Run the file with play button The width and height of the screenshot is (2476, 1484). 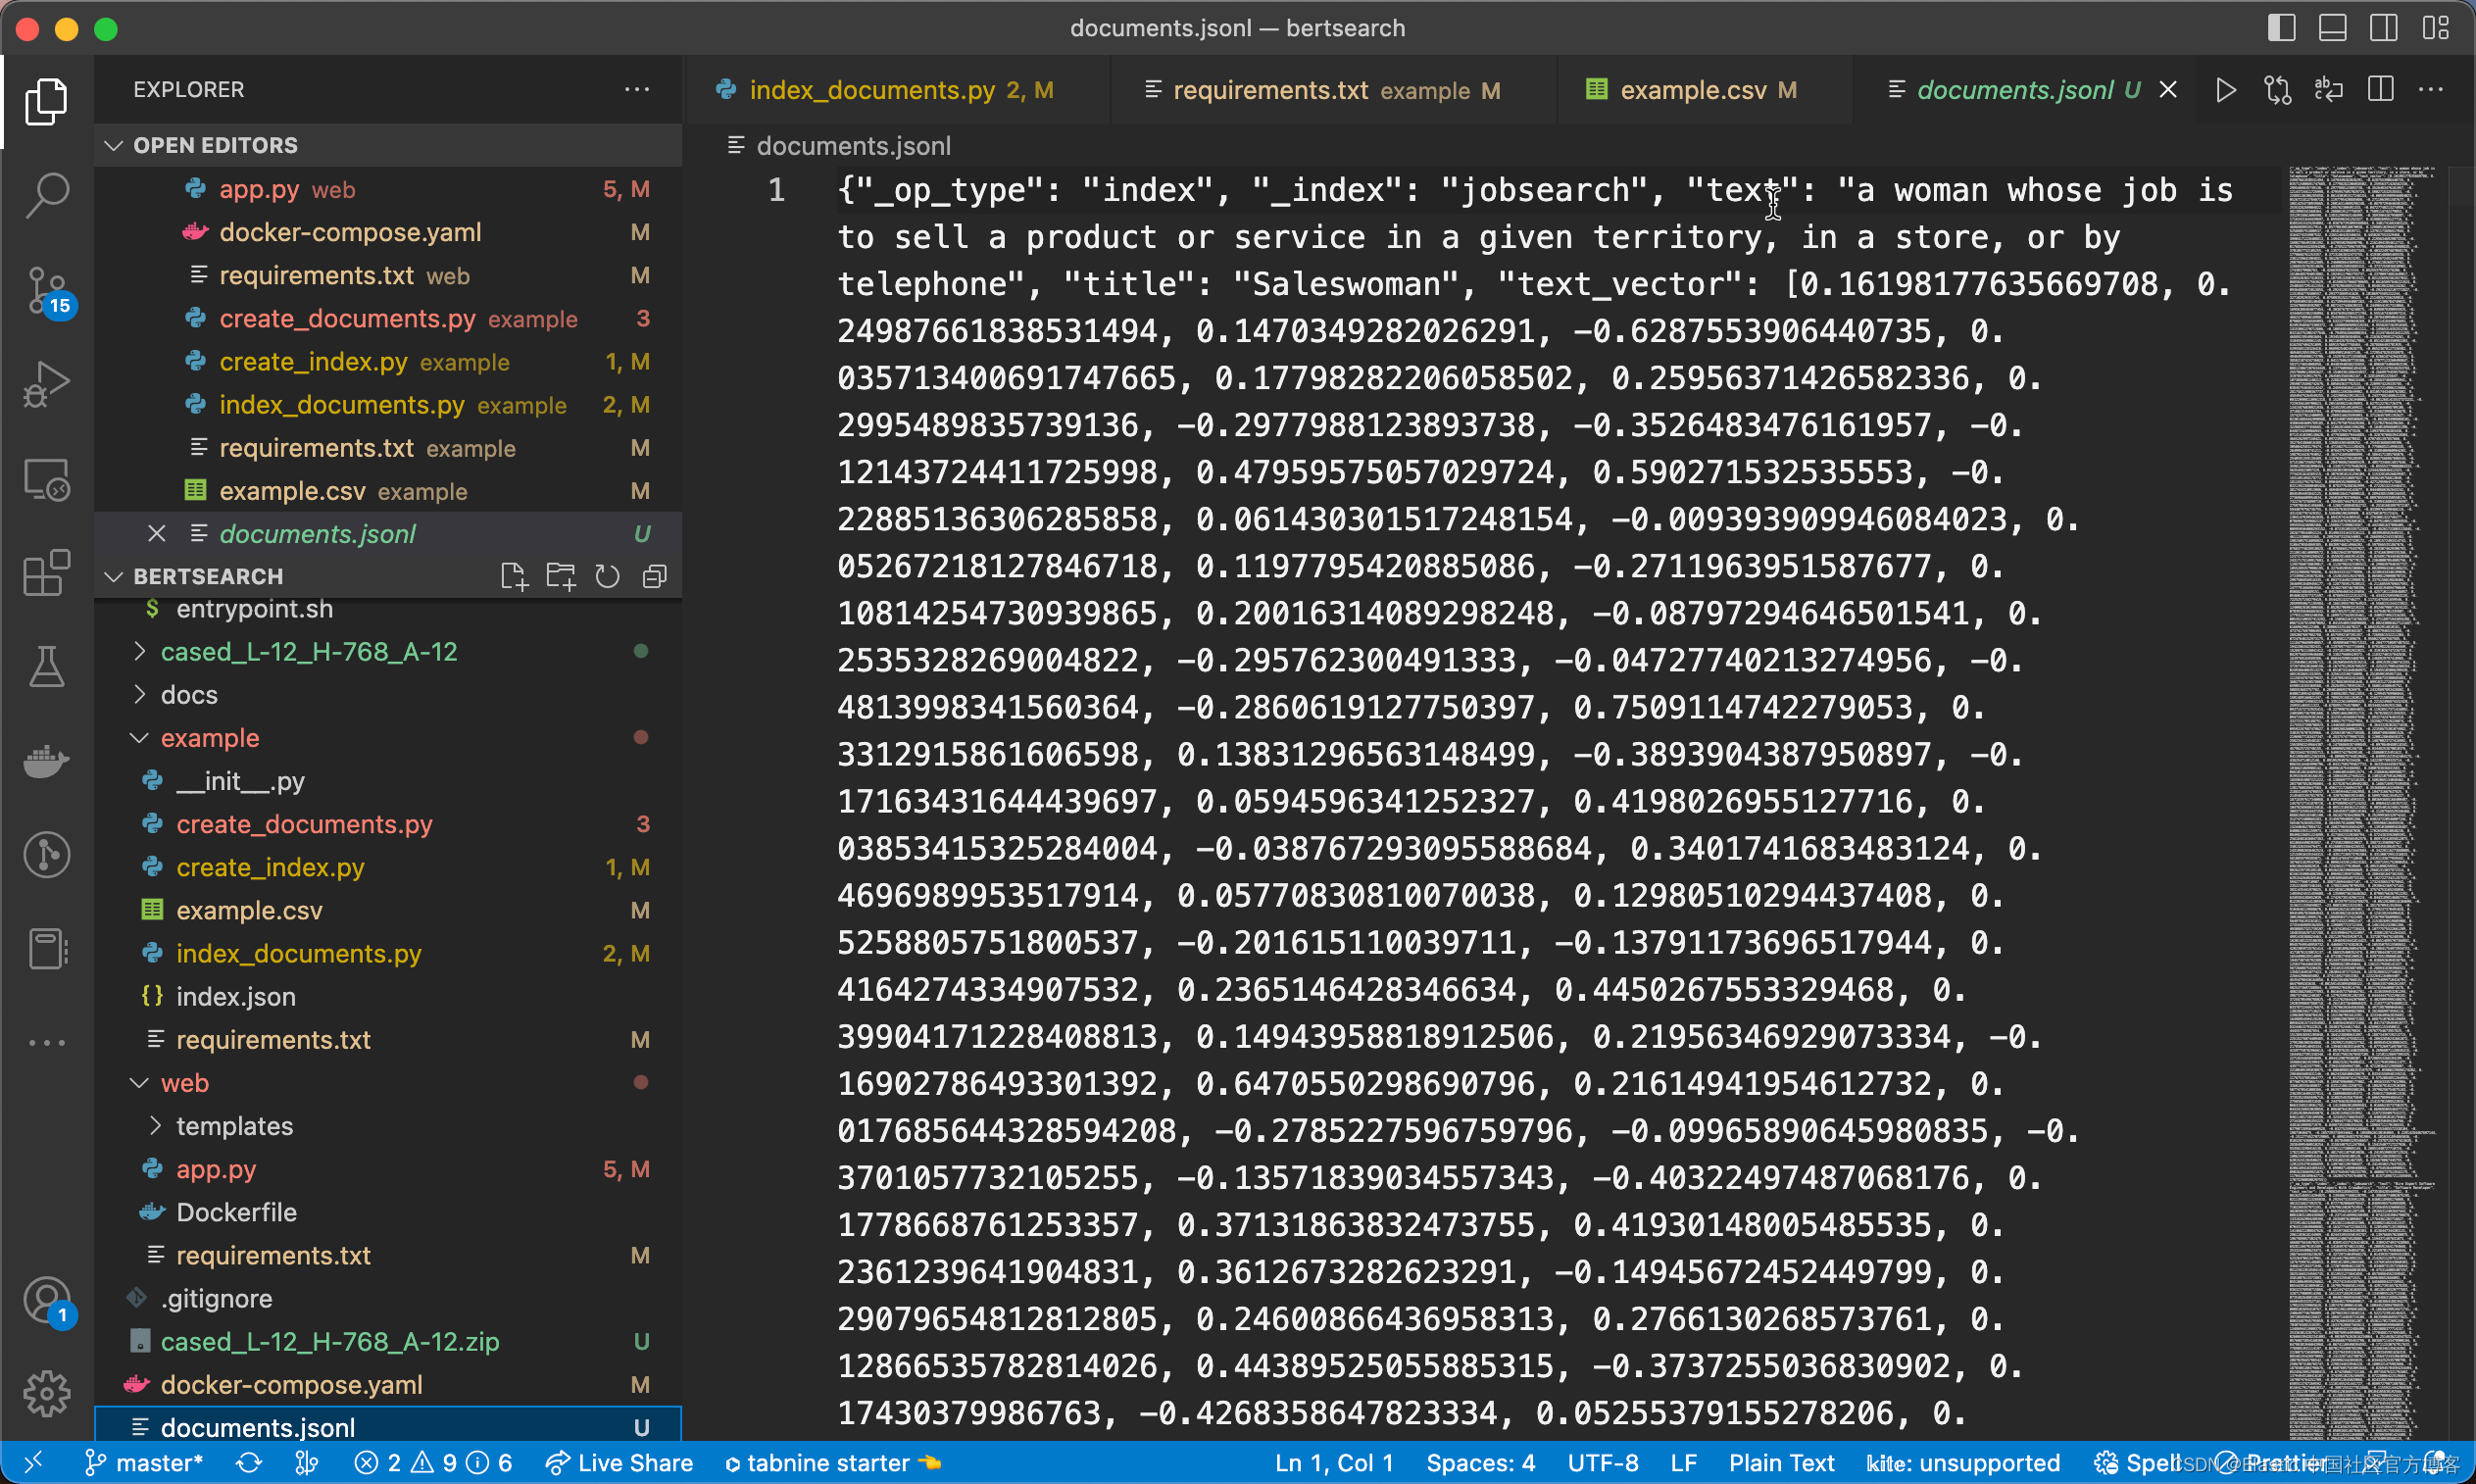click(2224, 90)
